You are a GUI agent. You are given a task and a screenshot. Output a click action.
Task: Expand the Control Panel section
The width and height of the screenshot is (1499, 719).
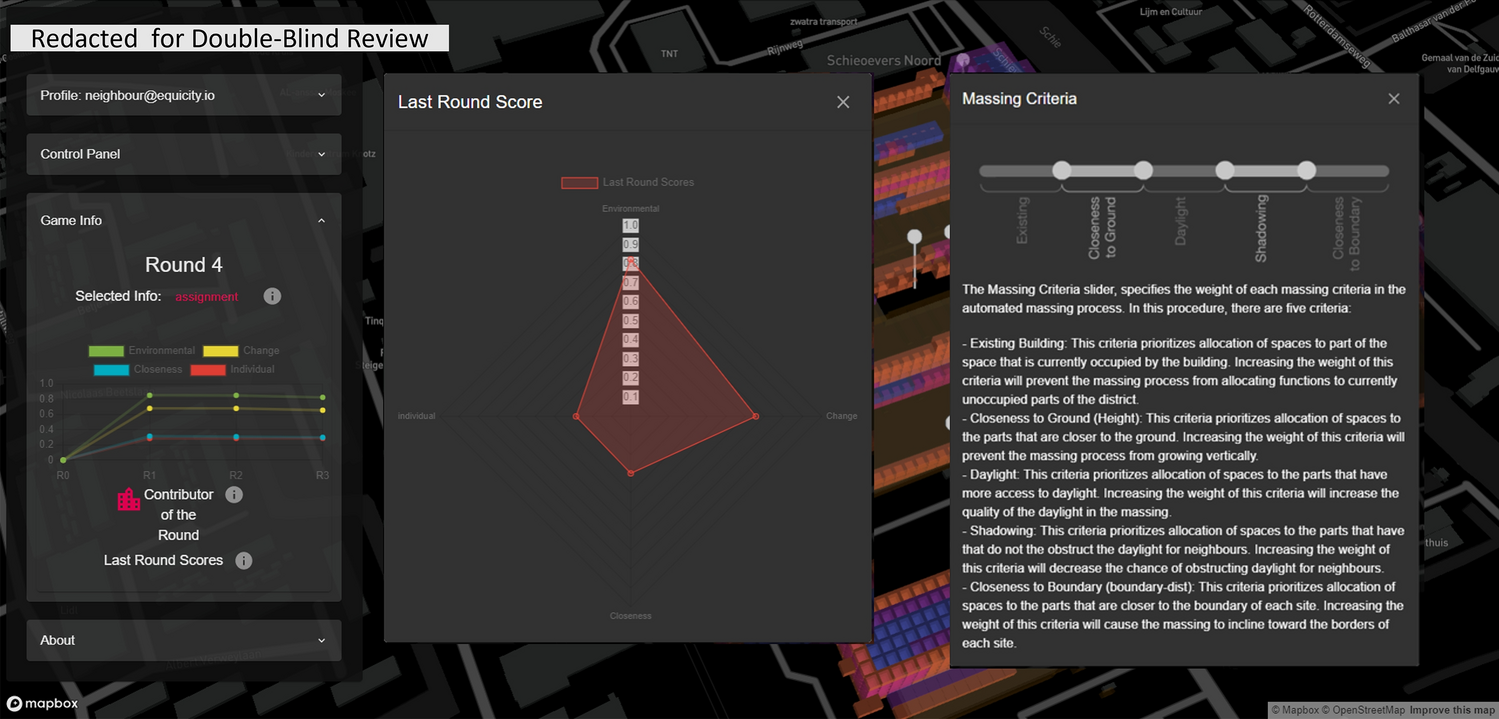point(183,154)
